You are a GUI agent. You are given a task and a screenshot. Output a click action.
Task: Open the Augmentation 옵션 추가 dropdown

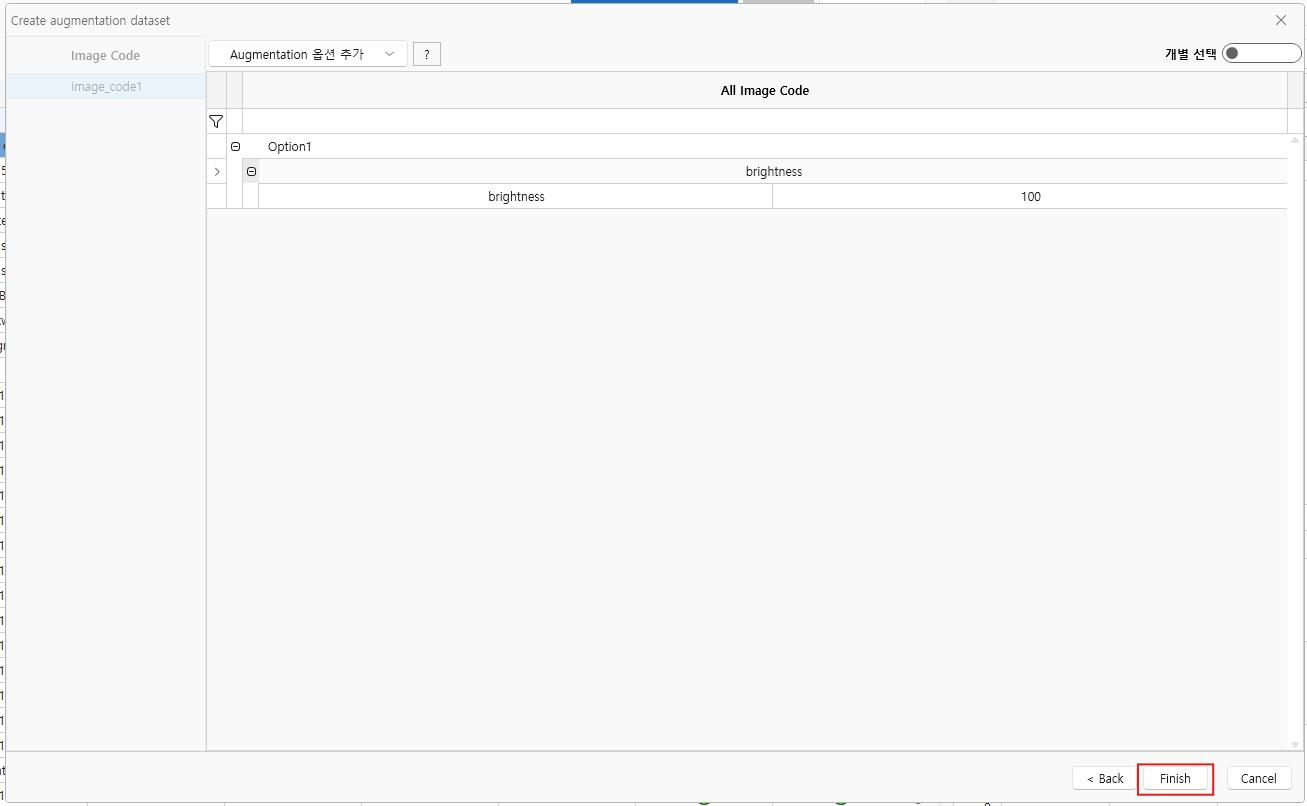(x=308, y=55)
